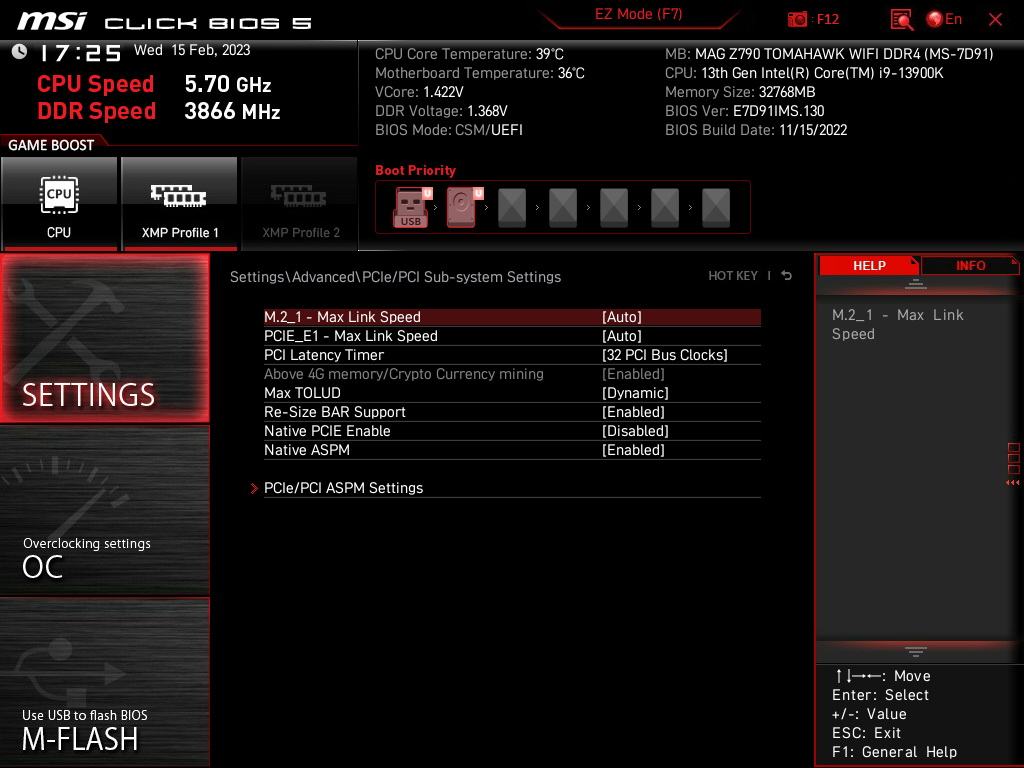Select the USB boot priority device icon

[411, 207]
